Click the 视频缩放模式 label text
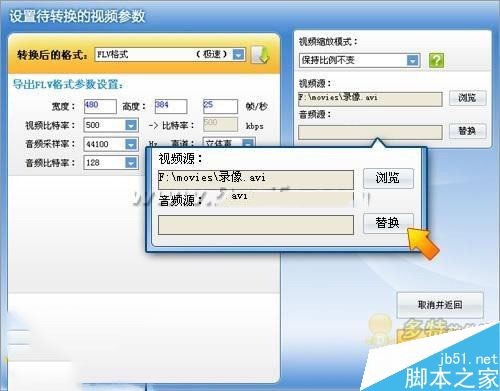The height and width of the screenshot is (391, 500). coord(328,42)
